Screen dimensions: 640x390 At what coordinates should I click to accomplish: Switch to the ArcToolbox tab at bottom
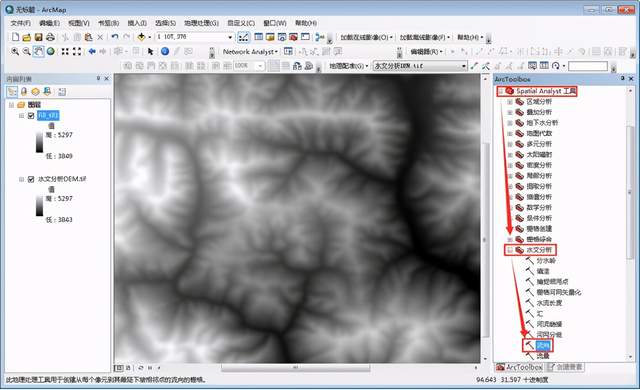pos(520,367)
